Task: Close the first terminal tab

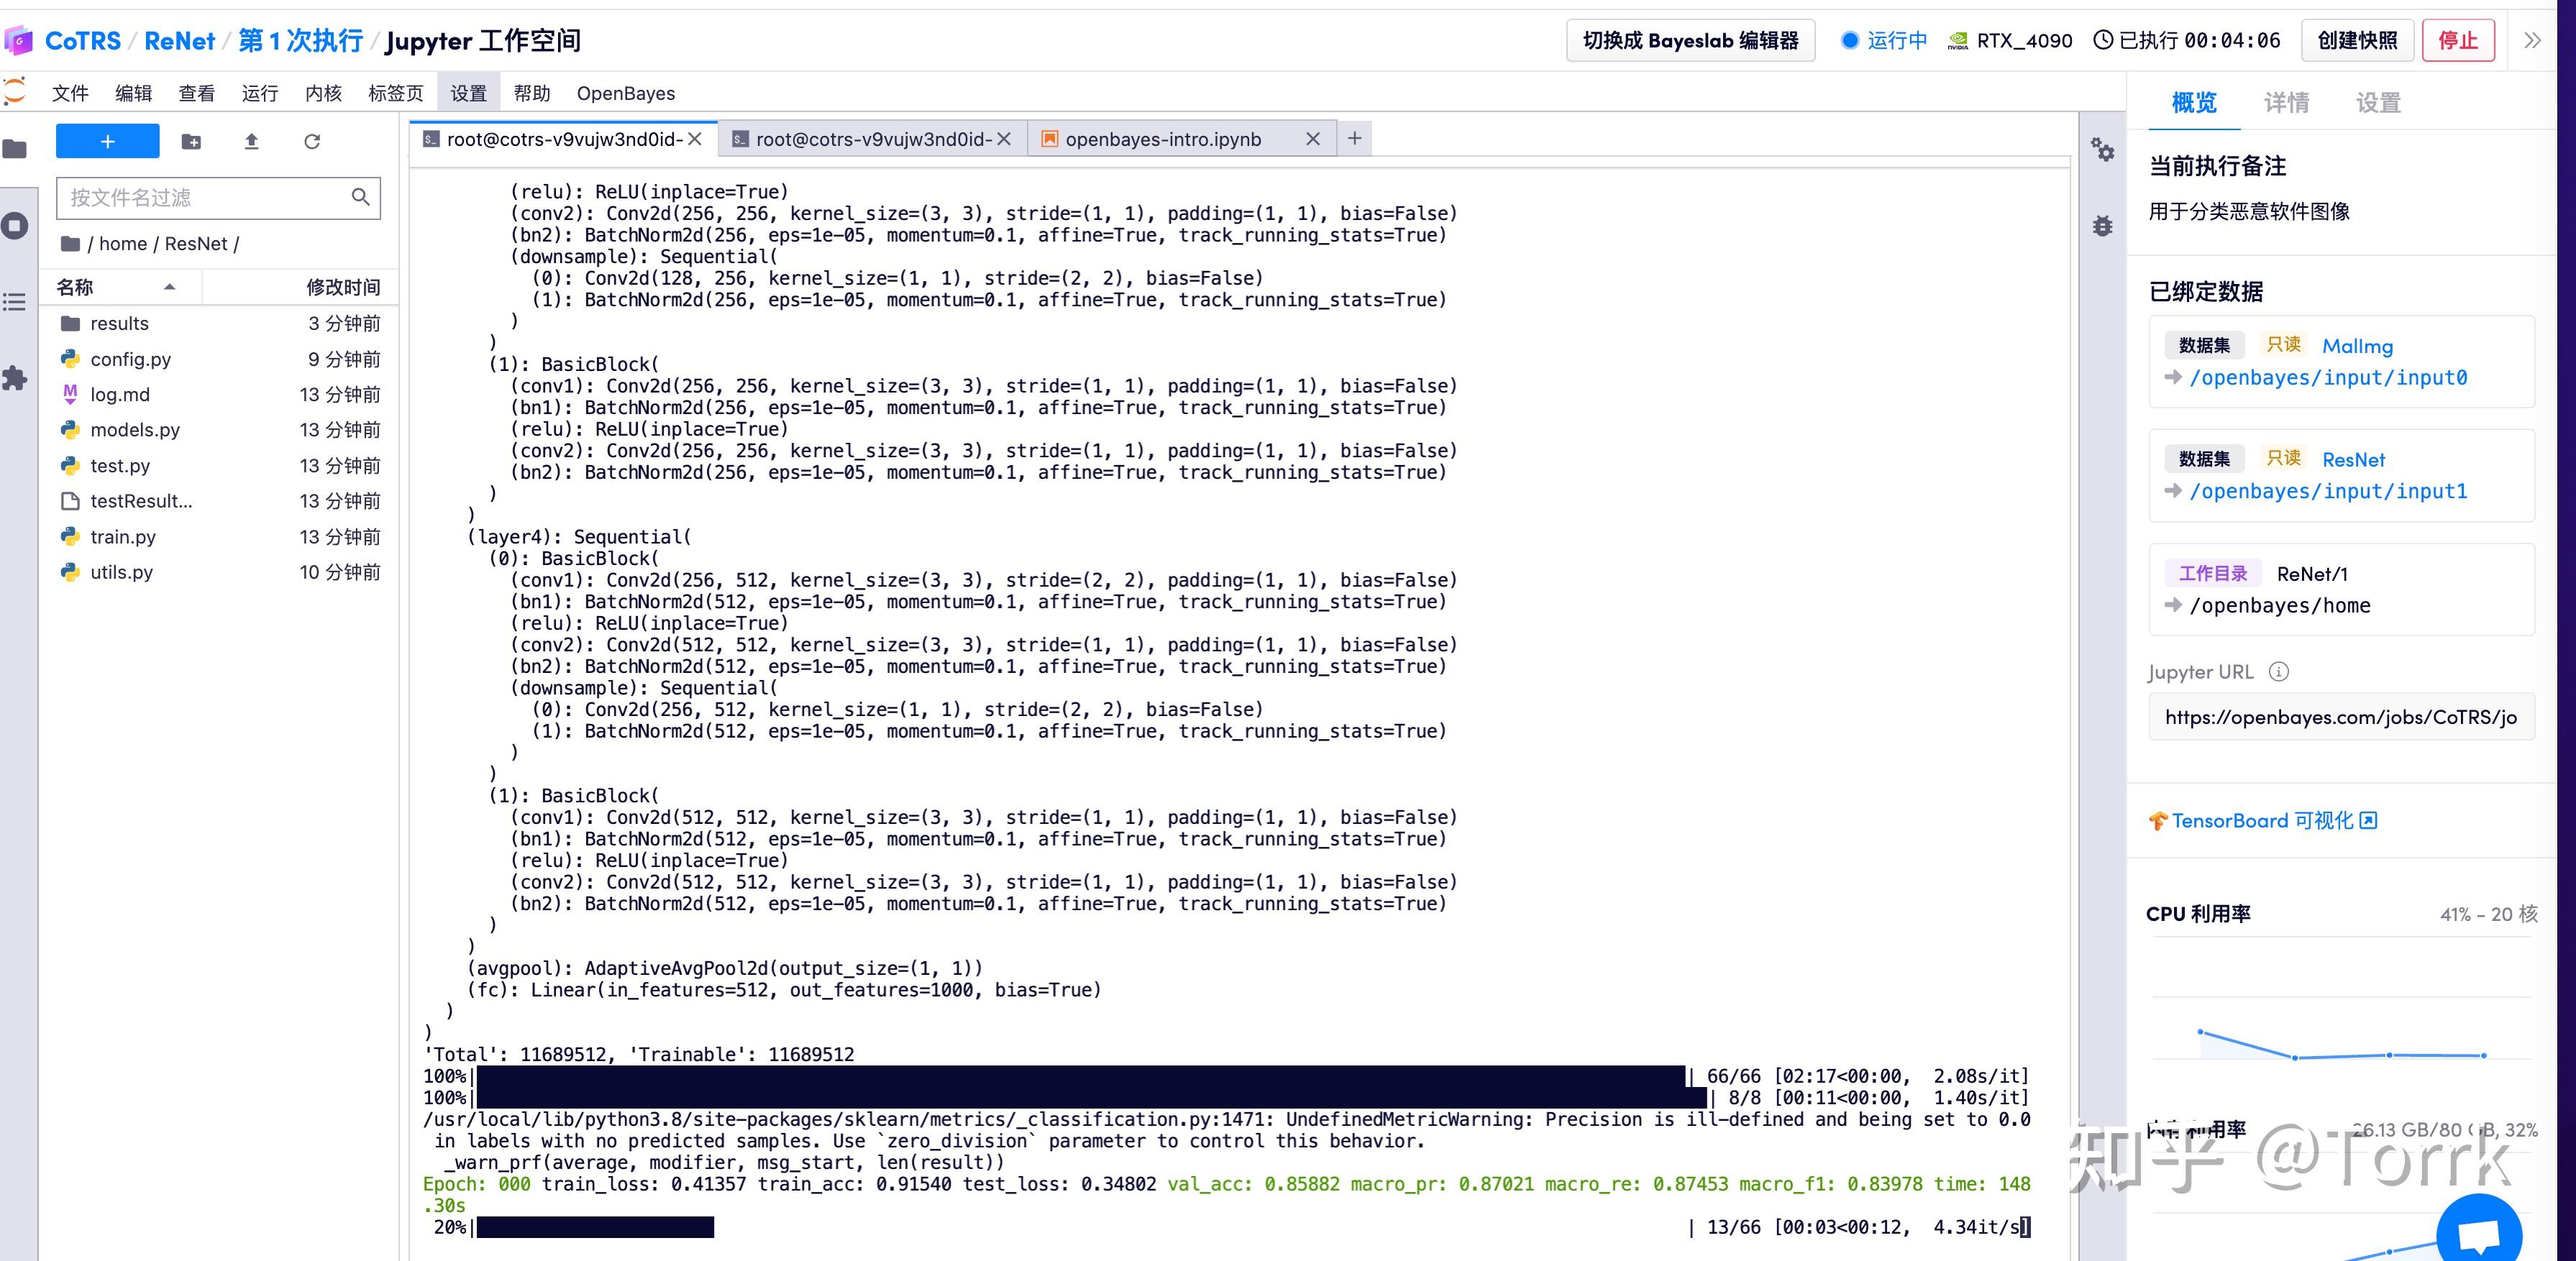Action: (695, 139)
